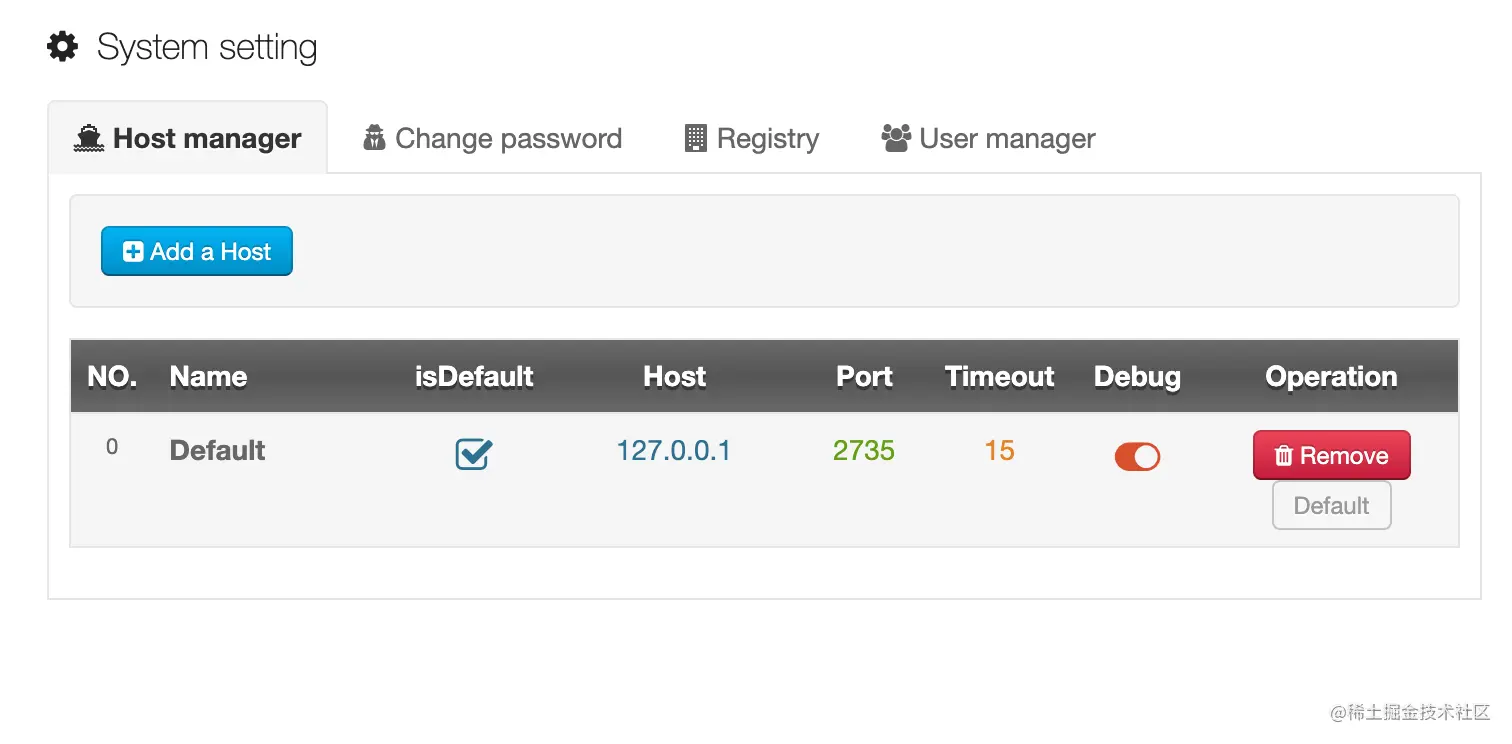Viewport: 1512px width, 744px height.
Task: Click the Name column header
Action: click(208, 377)
